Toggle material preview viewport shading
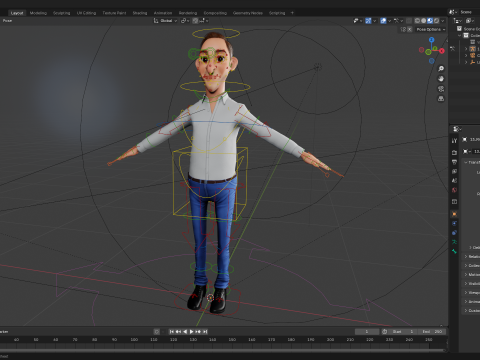Image resolution: width=480 pixels, height=360 pixels. pyautogui.click(x=430, y=21)
